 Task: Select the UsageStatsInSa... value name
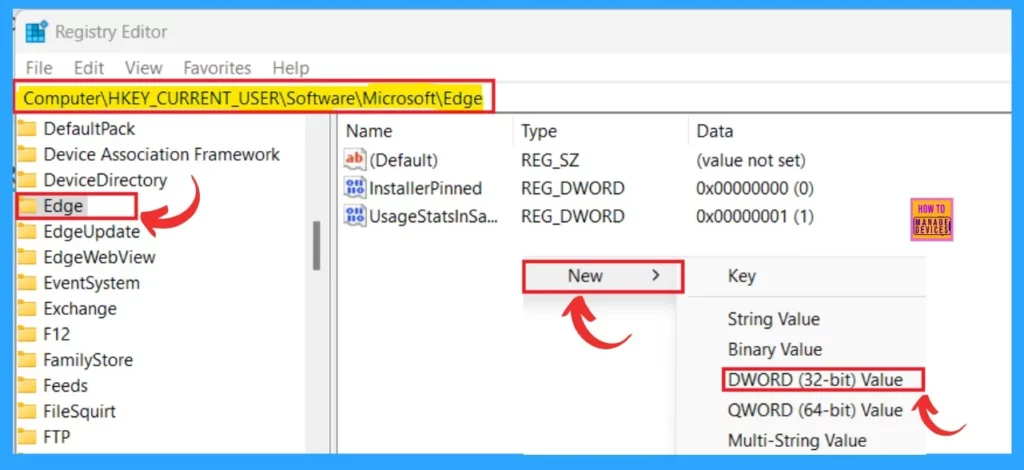point(434,216)
